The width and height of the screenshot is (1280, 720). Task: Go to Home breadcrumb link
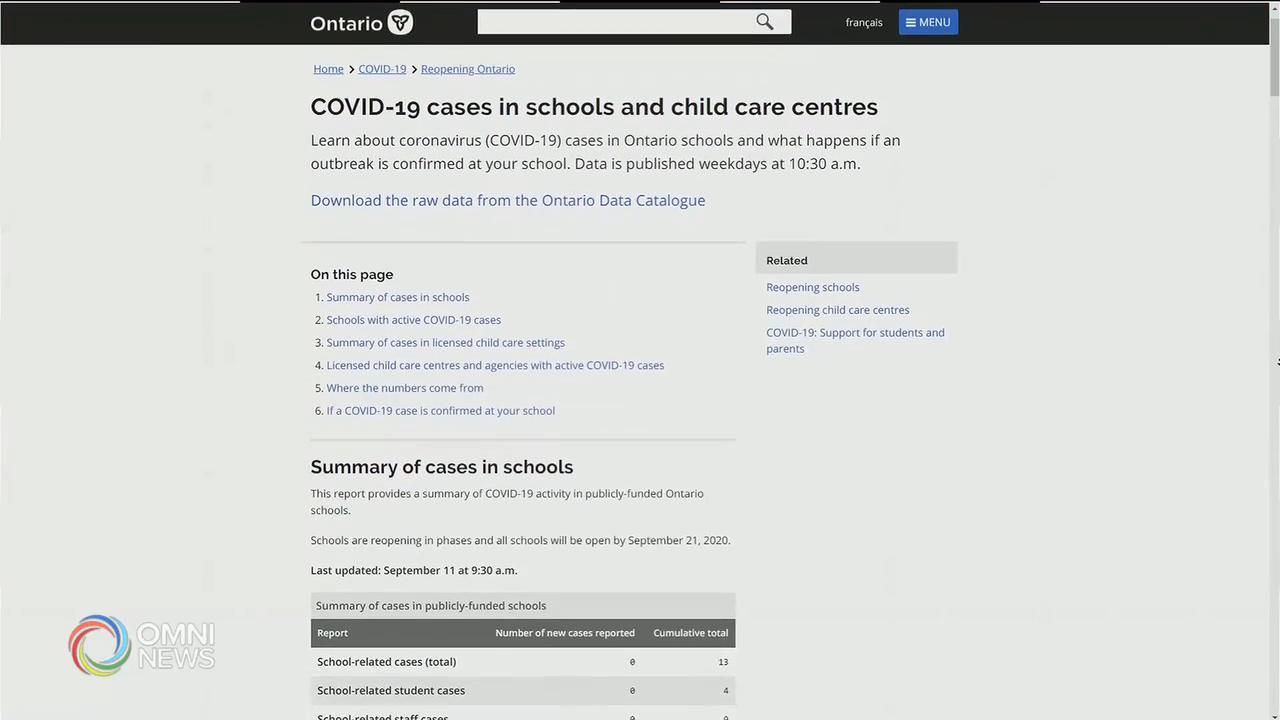tap(328, 69)
